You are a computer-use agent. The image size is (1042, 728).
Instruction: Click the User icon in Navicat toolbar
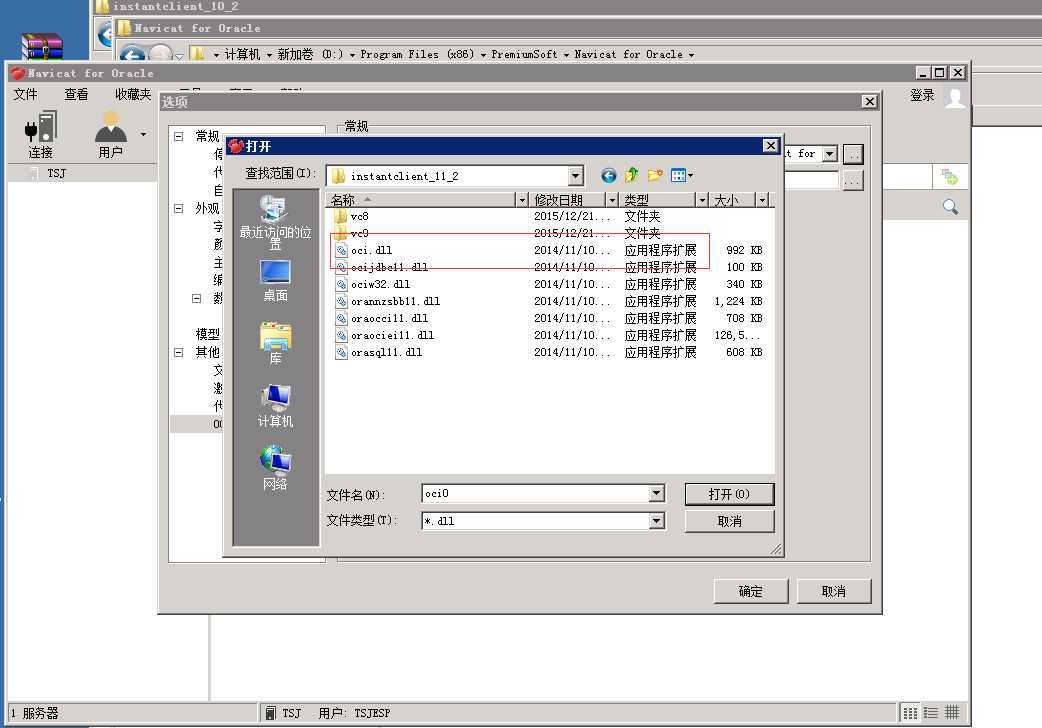(x=111, y=127)
